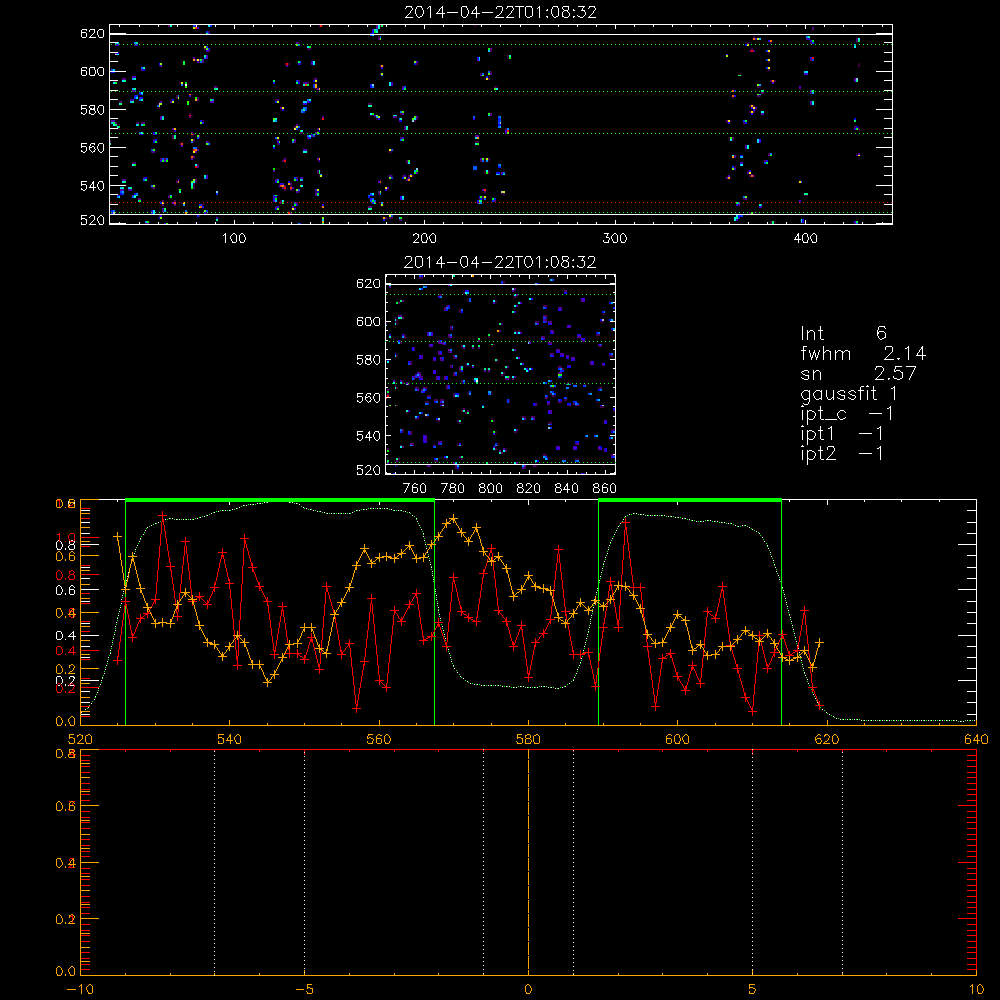Click the 640 label on profile plot x-axis

(x=976, y=739)
